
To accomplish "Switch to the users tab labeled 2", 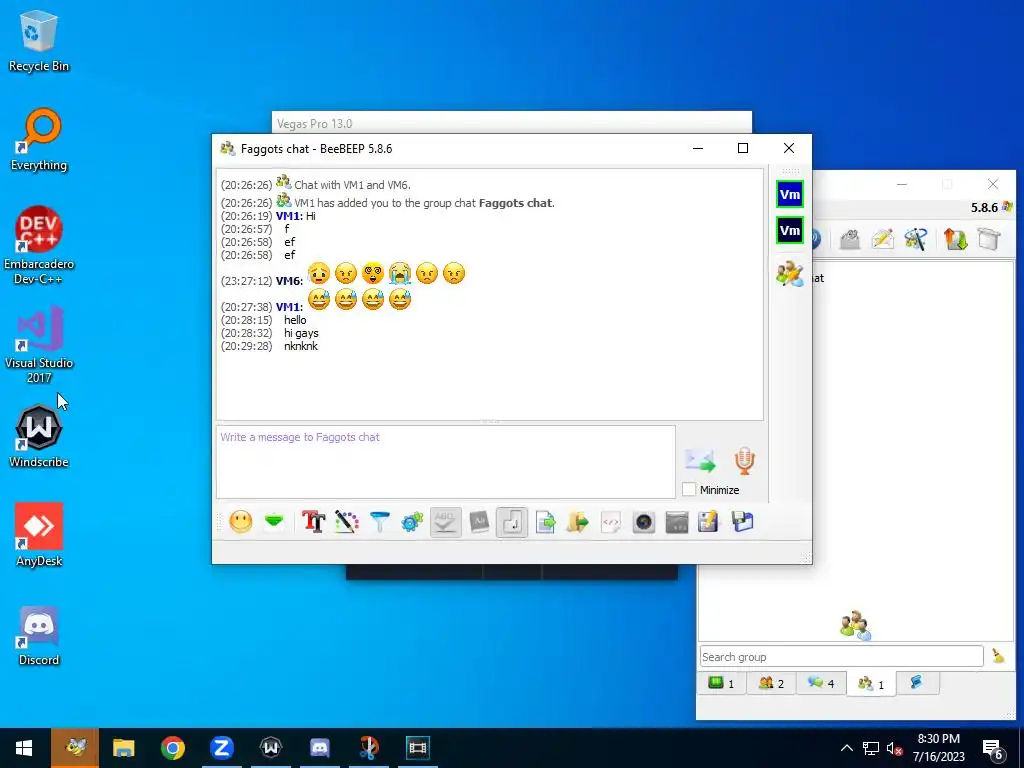I will pyautogui.click(x=771, y=683).
